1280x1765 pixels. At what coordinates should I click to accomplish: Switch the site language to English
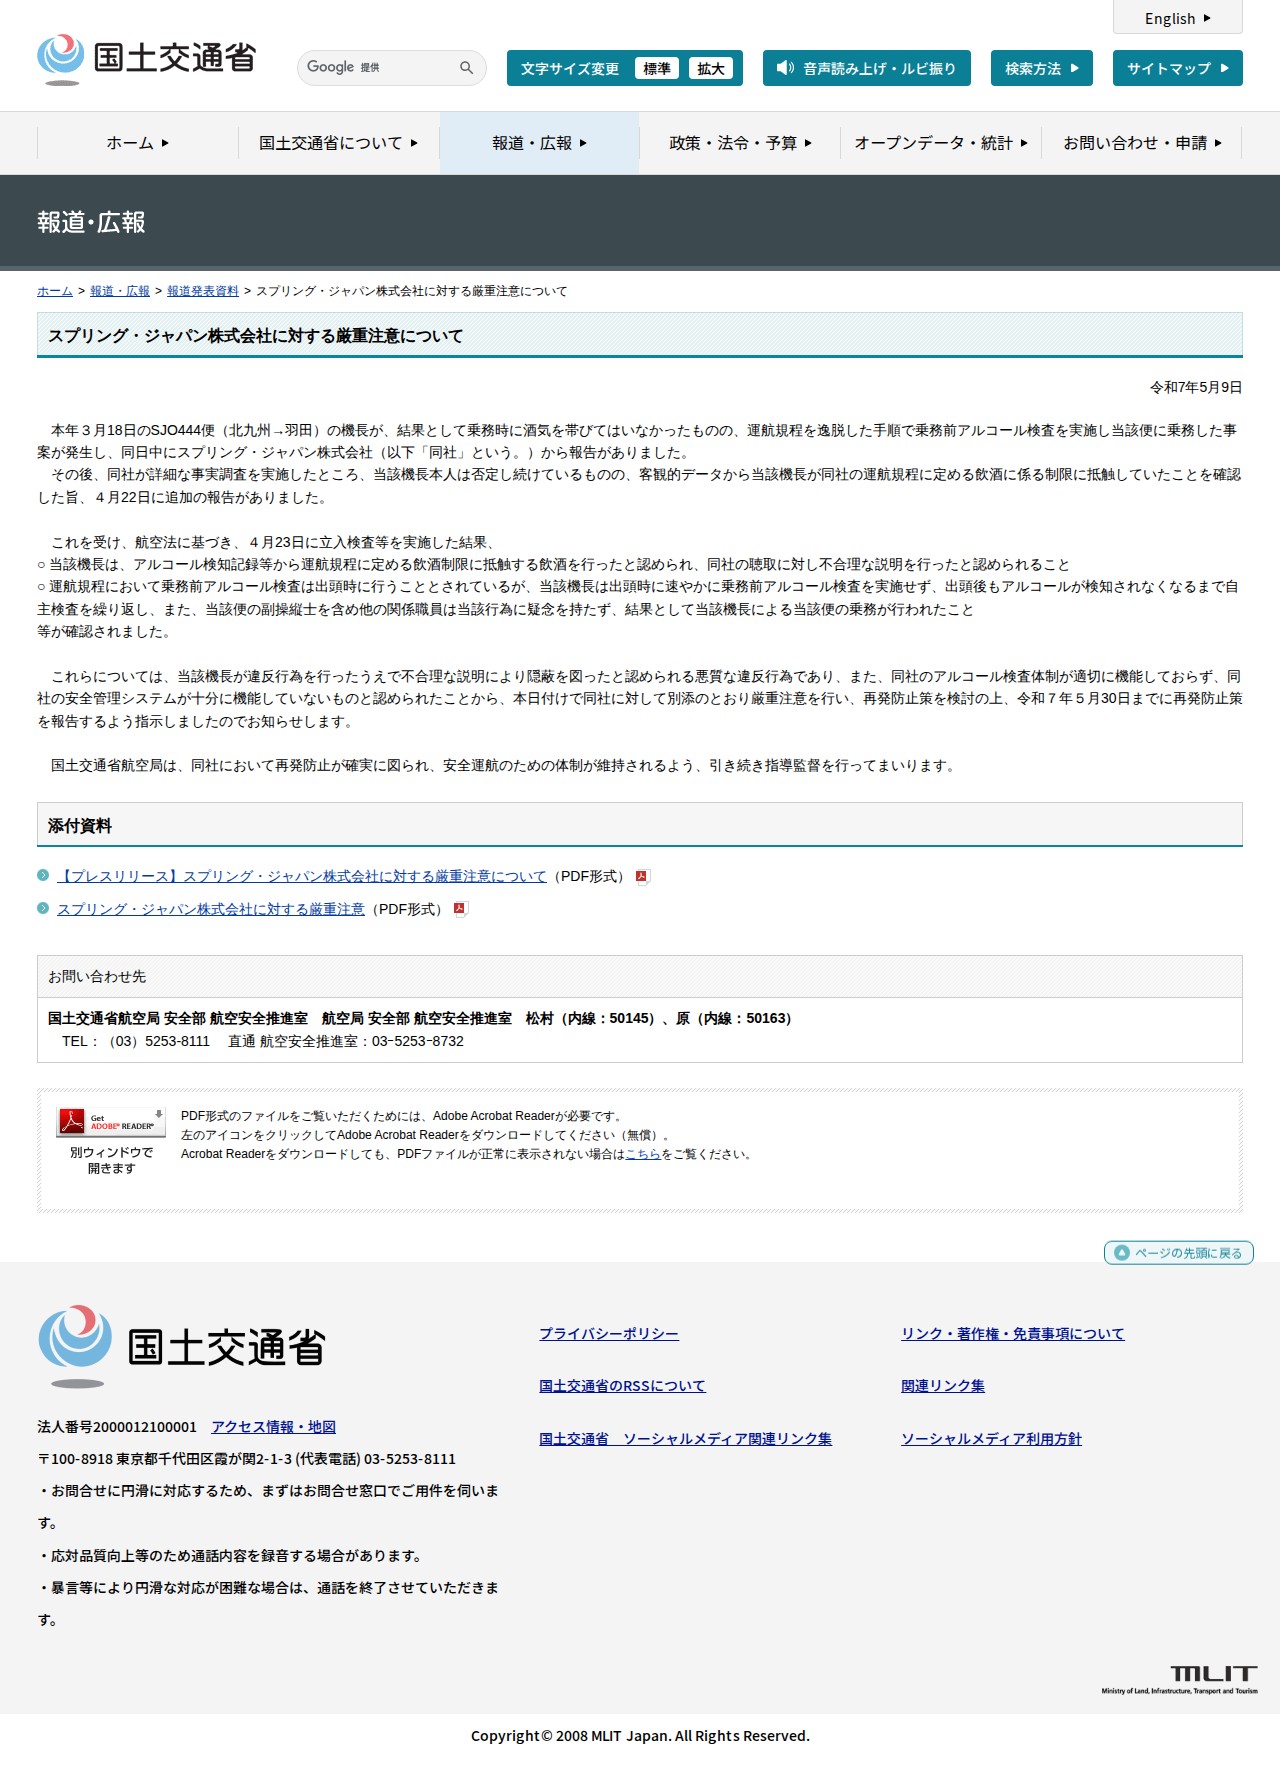[x=1178, y=18]
